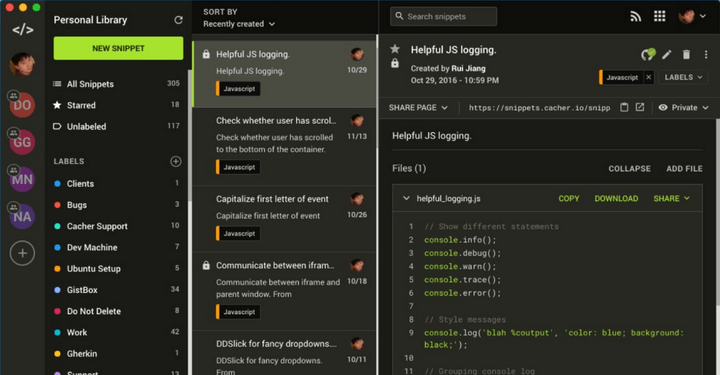Collapse the helpful_logging.js file chevron
The image size is (720, 375).
406,198
